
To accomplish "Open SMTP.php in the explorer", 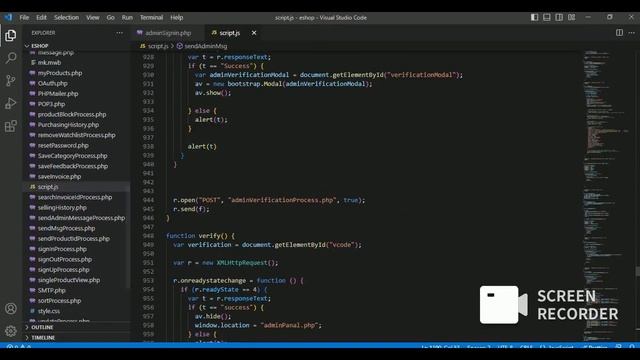I will coord(51,290).
